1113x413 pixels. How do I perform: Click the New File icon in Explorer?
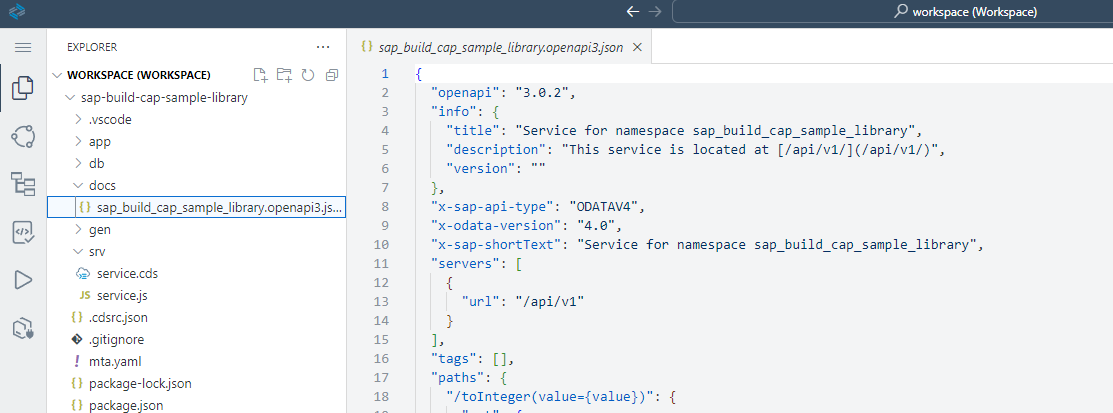(x=261, y=75)
